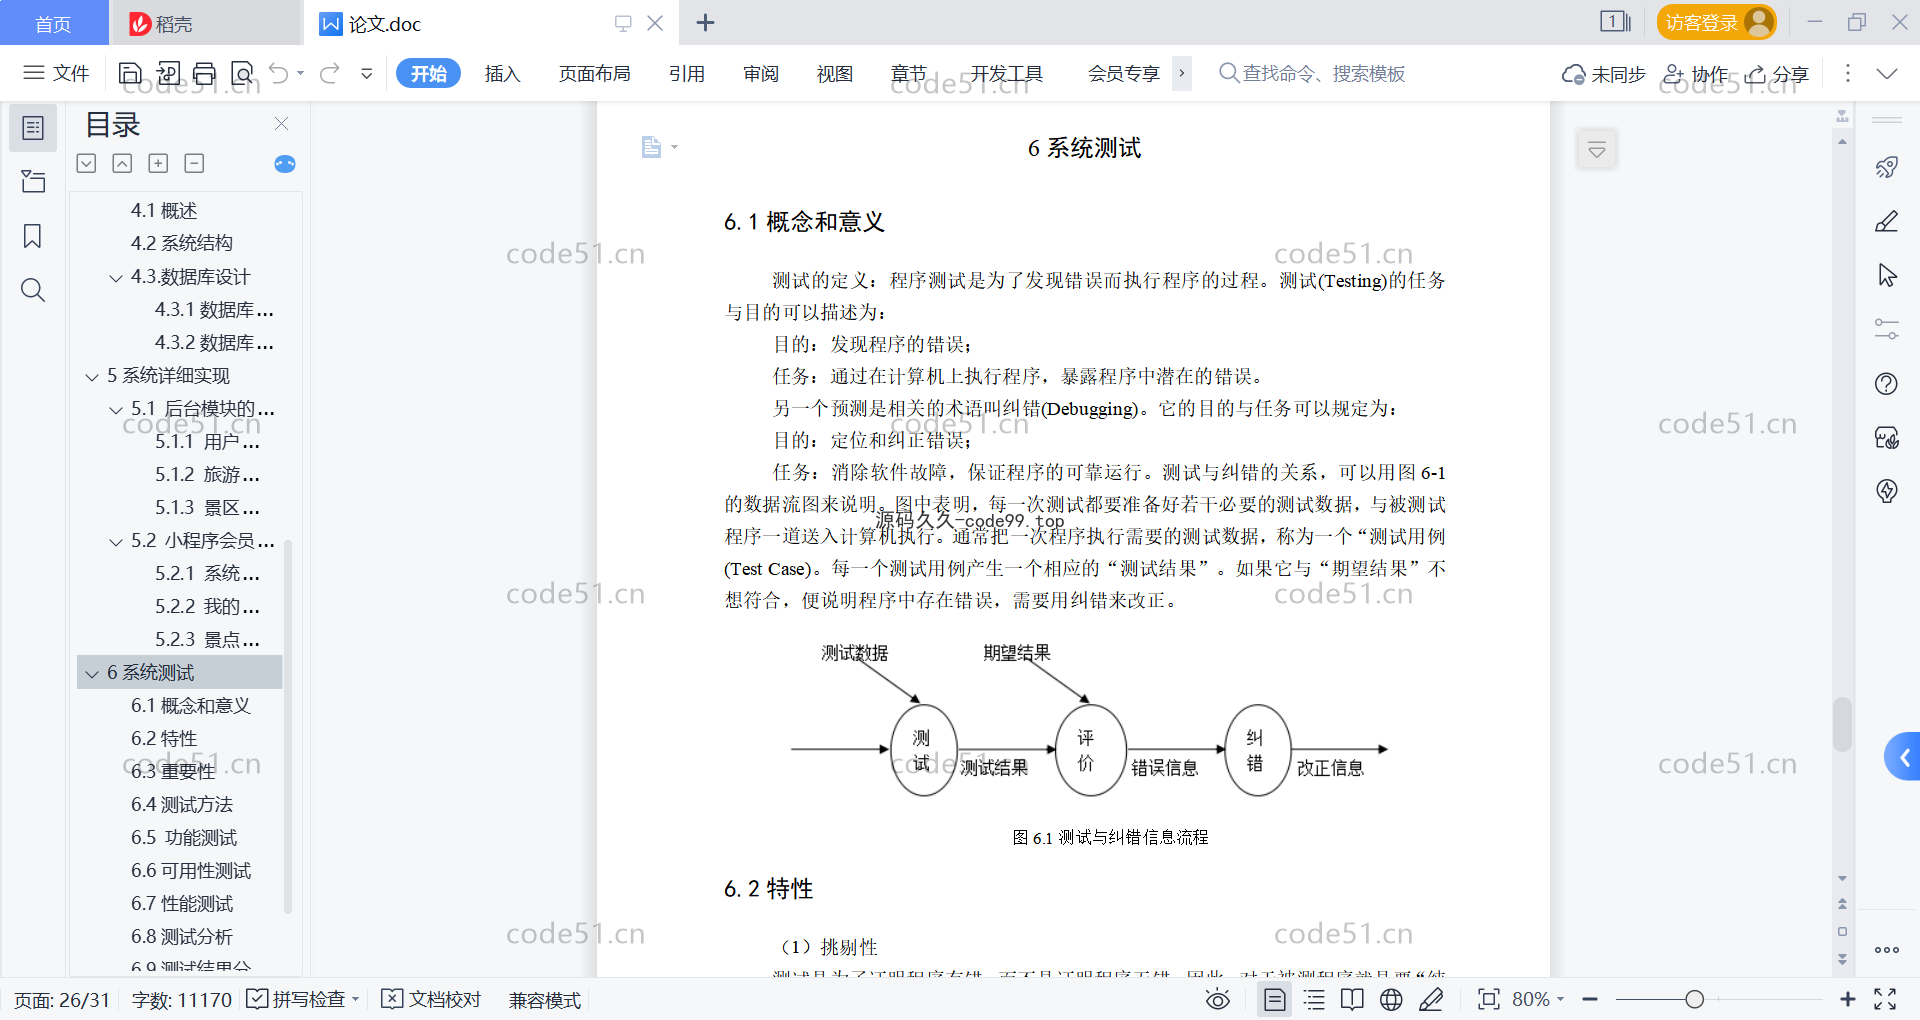Collapse the 5.1 后台模块 outline node
The image size is (1920, 1020).
(x=116, y=410)
